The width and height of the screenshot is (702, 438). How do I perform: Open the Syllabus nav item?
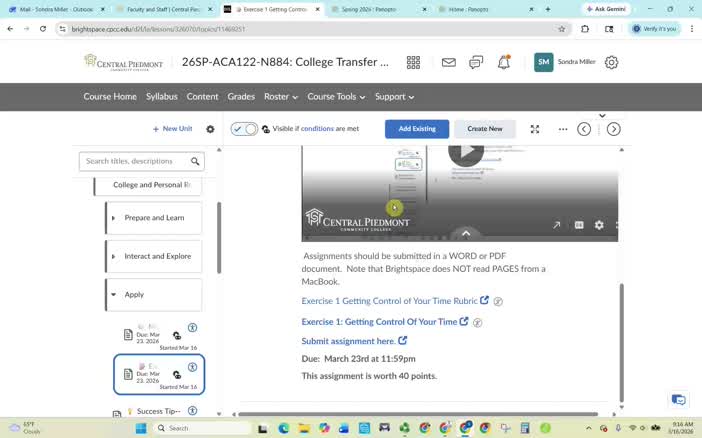click(x=162, y=97)
